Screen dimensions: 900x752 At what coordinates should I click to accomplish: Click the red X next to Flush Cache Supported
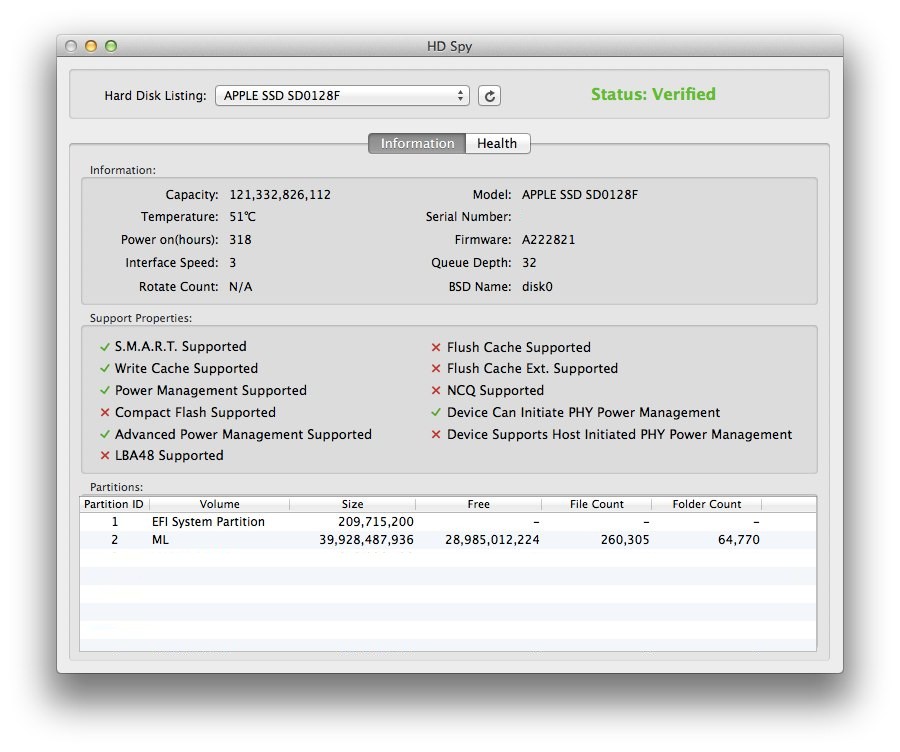tap(436, 347)
